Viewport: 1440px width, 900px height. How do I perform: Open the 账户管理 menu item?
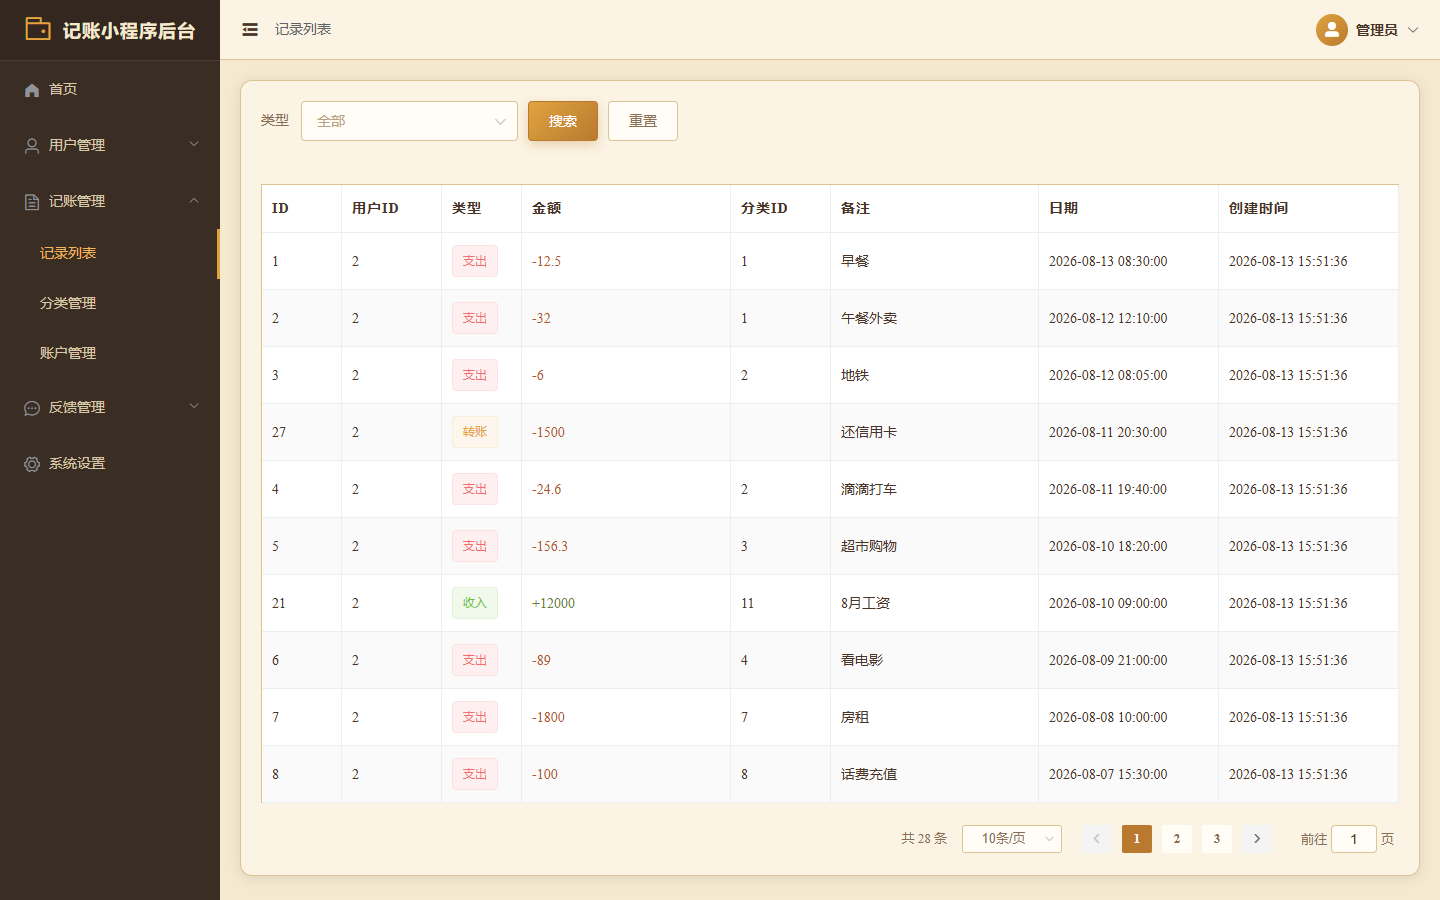coord(110,354)
